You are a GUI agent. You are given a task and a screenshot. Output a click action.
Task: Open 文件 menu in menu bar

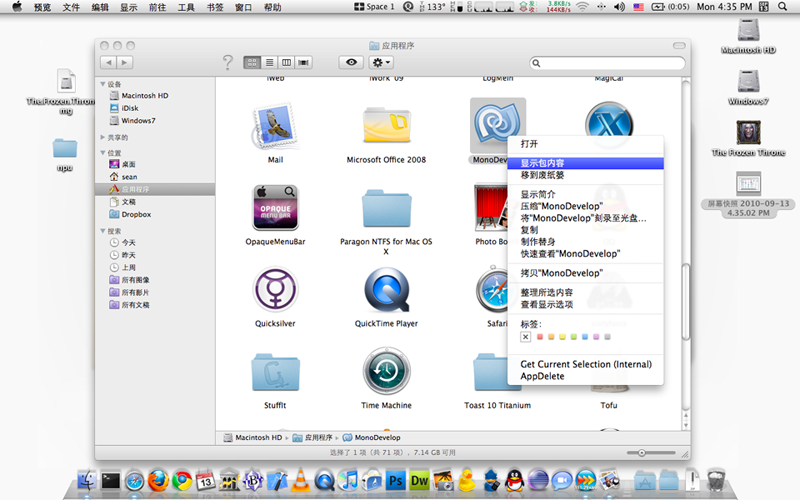click(71, 7)
